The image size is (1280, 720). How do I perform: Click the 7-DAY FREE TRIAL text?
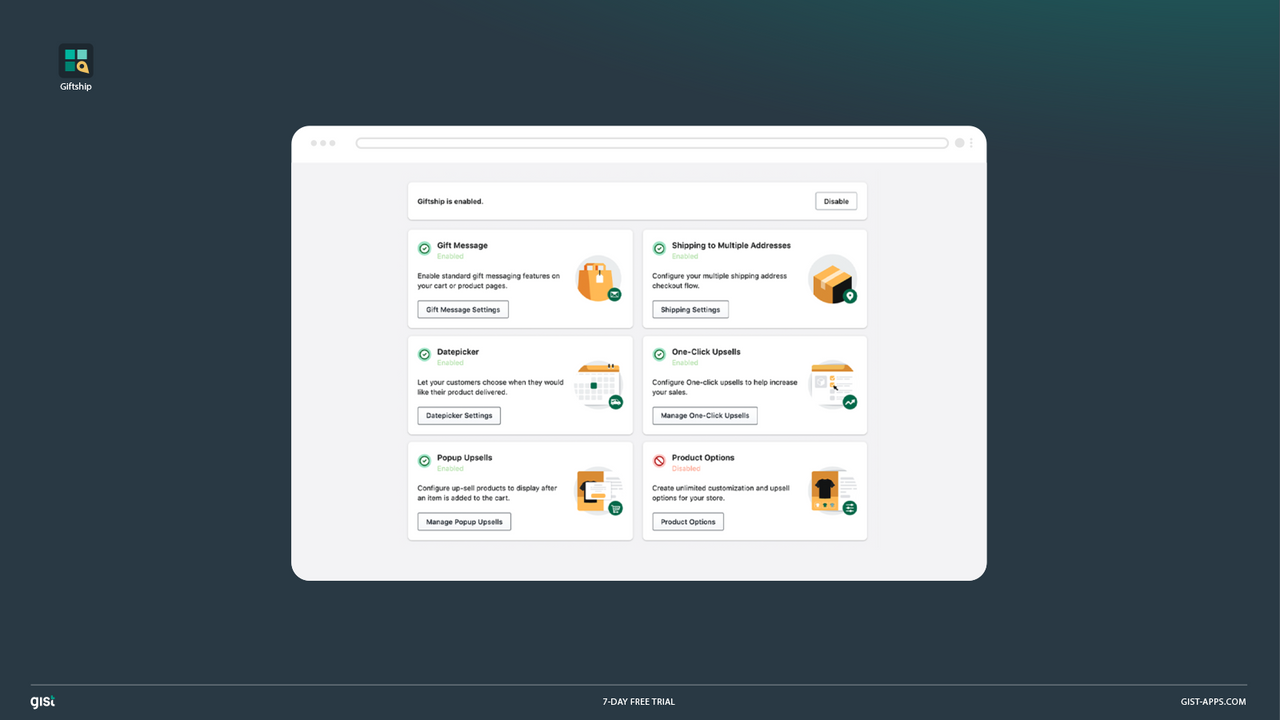[x=639, y=702]
